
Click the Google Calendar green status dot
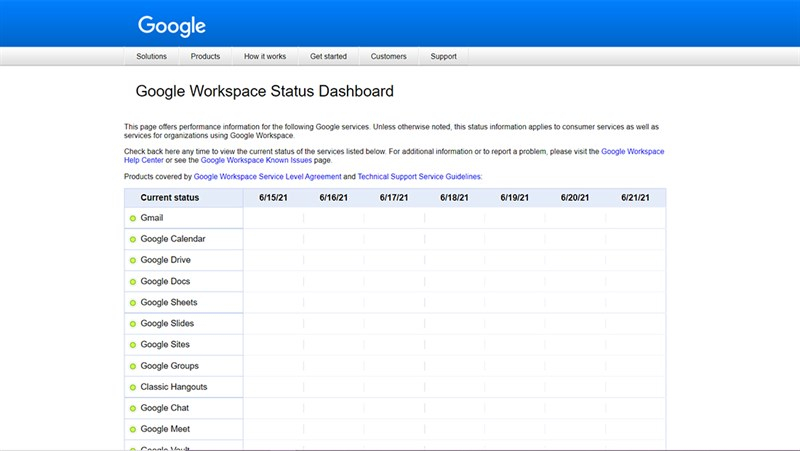[133, 239]
